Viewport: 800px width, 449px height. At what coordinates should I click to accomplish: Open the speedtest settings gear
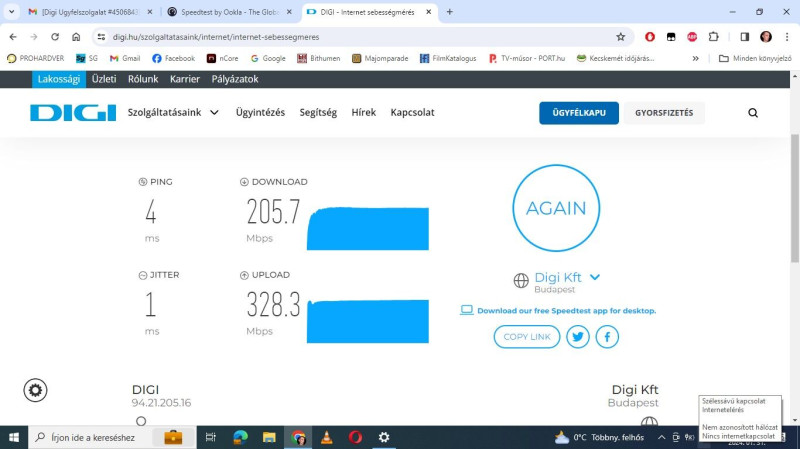tap(35, 390)
